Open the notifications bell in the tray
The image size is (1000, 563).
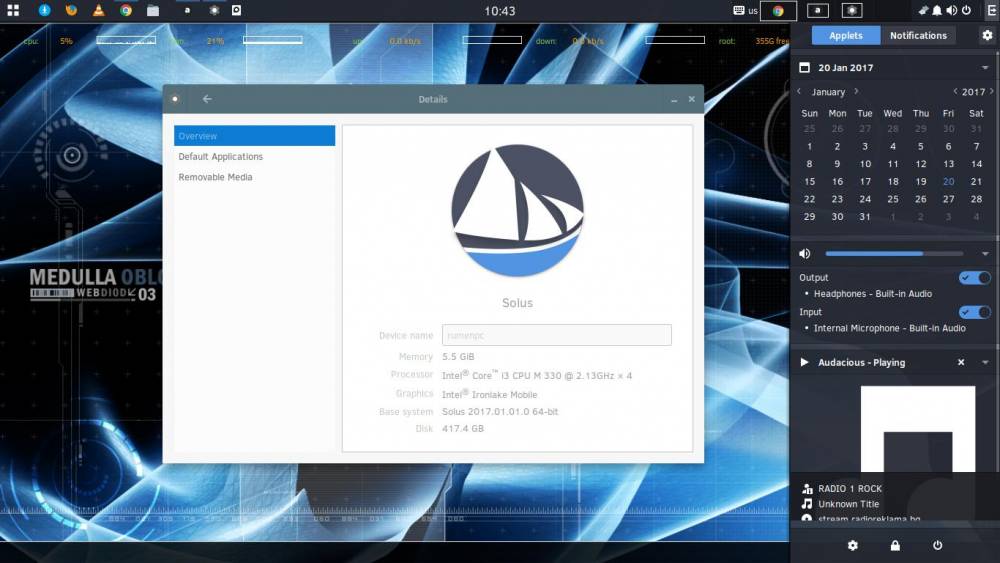tap(937, 10)
